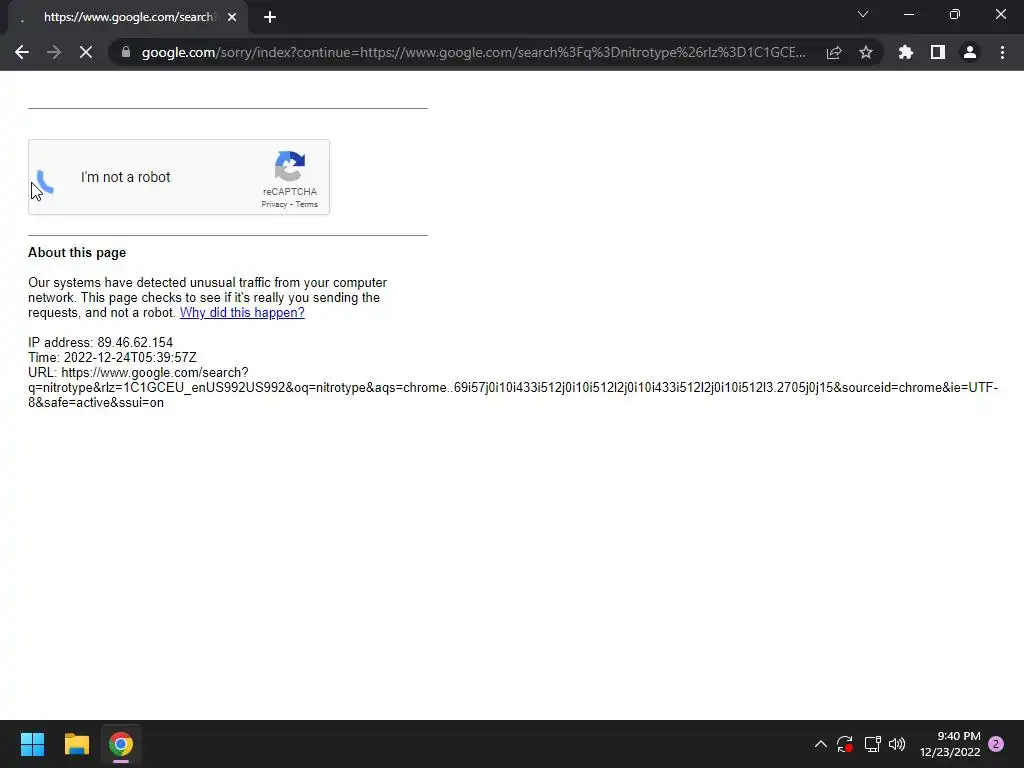Click the address bar URL field
1024x768 pixels.
pyautogui.click(x=473, y=52)
